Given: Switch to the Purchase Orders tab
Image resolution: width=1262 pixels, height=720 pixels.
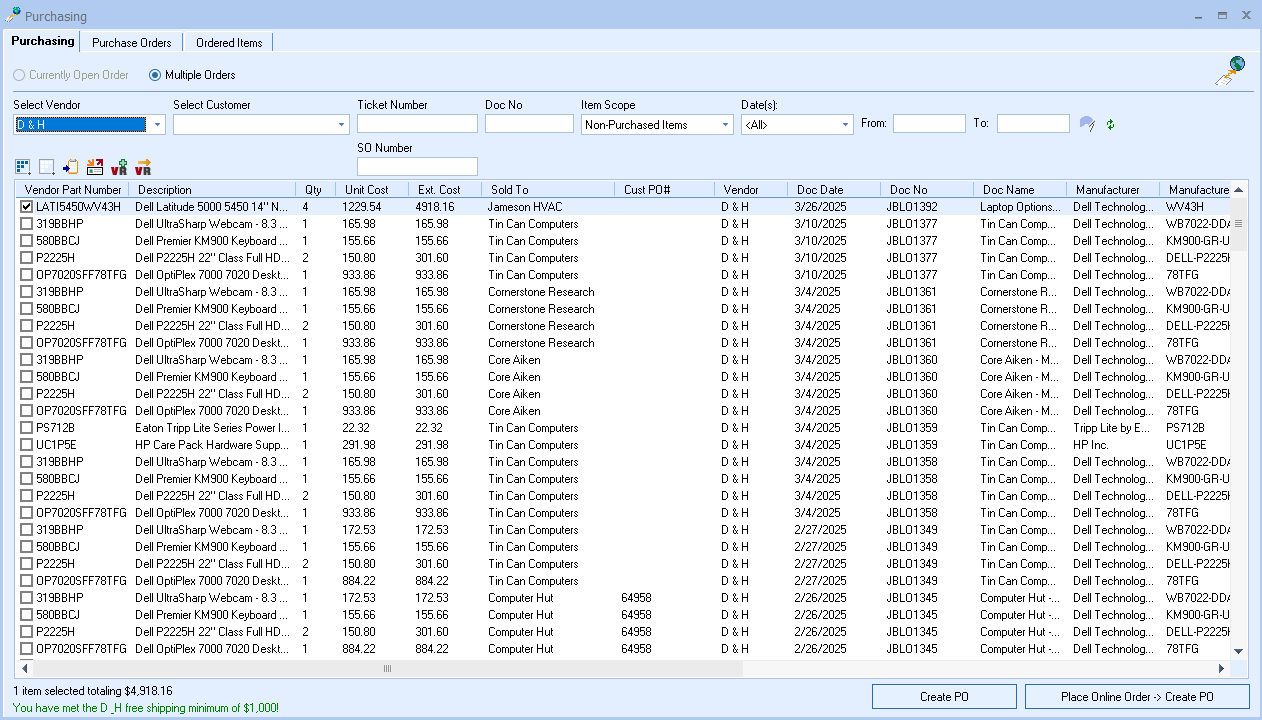Looking at the screenshot, I should (131, 43).
